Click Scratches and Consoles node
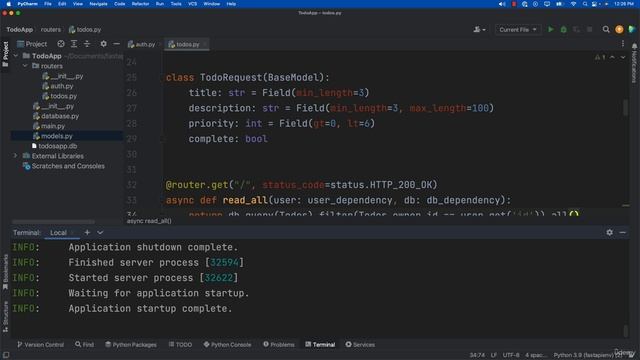The width and height of the screenshot is (640, 360). pyautogui.click(x=68, y=166)
